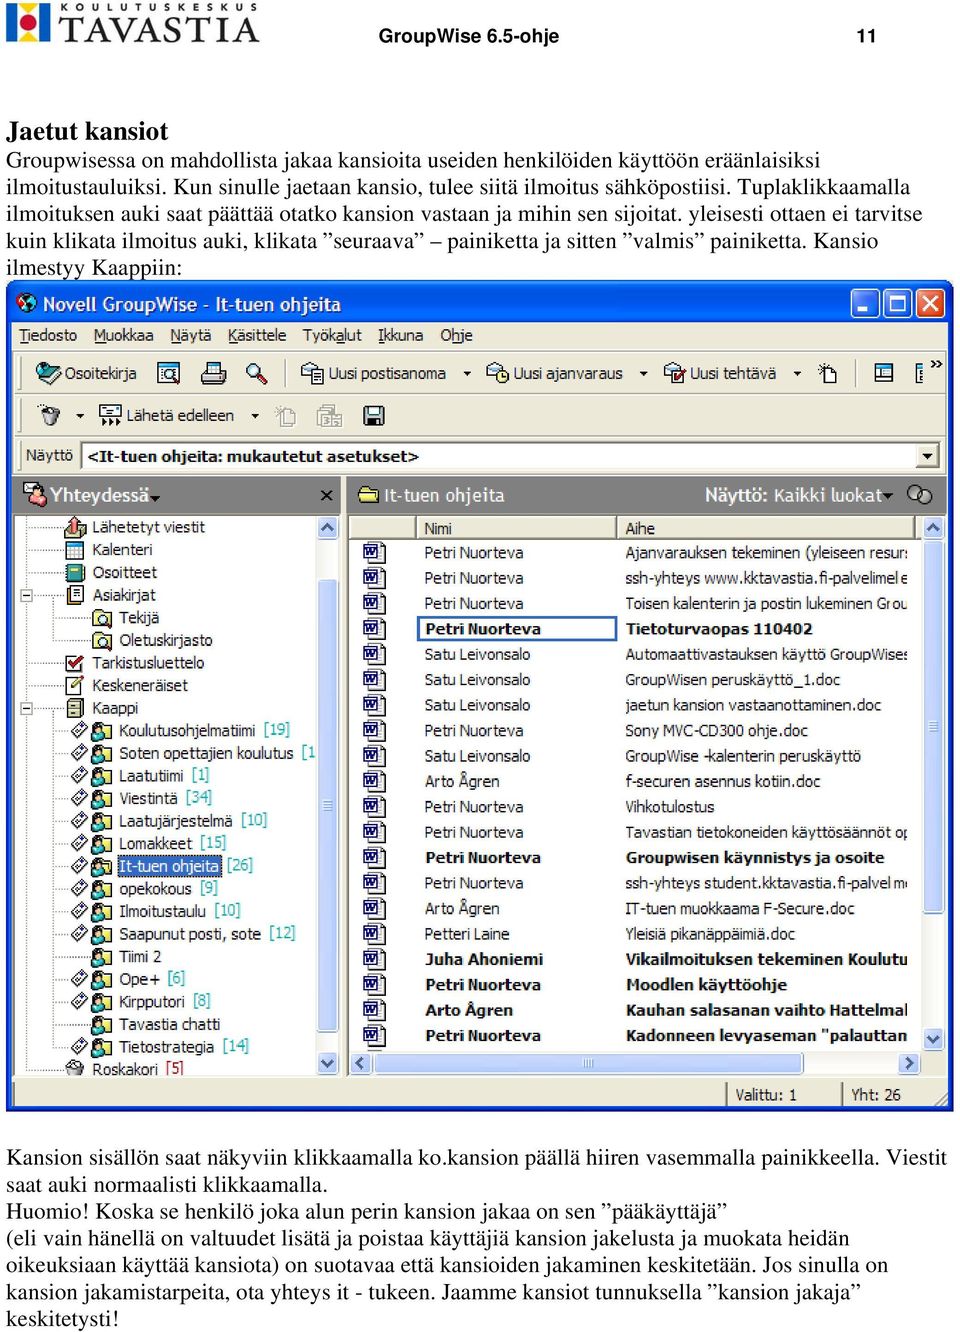
Task: Select Keskeneräiset folder
Action: (x=140, y=685)
